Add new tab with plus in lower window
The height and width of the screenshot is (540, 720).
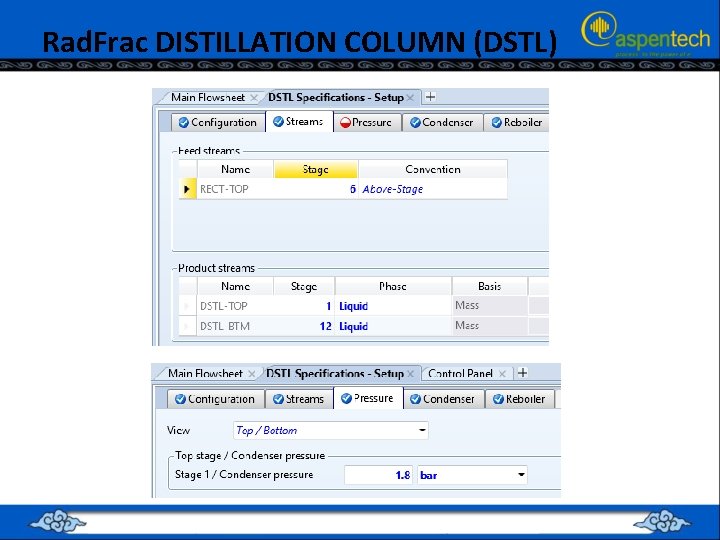[x=523, y=373]
